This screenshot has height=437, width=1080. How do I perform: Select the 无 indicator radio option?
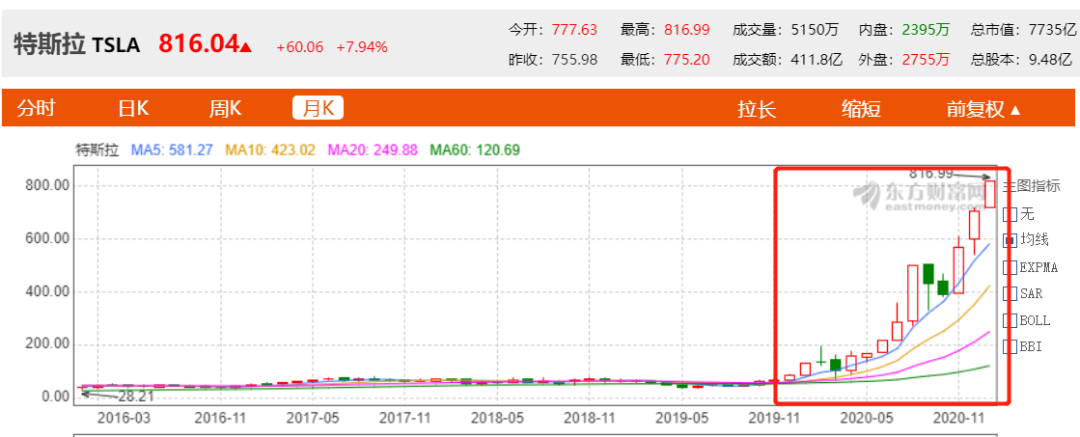[1010, 214]
